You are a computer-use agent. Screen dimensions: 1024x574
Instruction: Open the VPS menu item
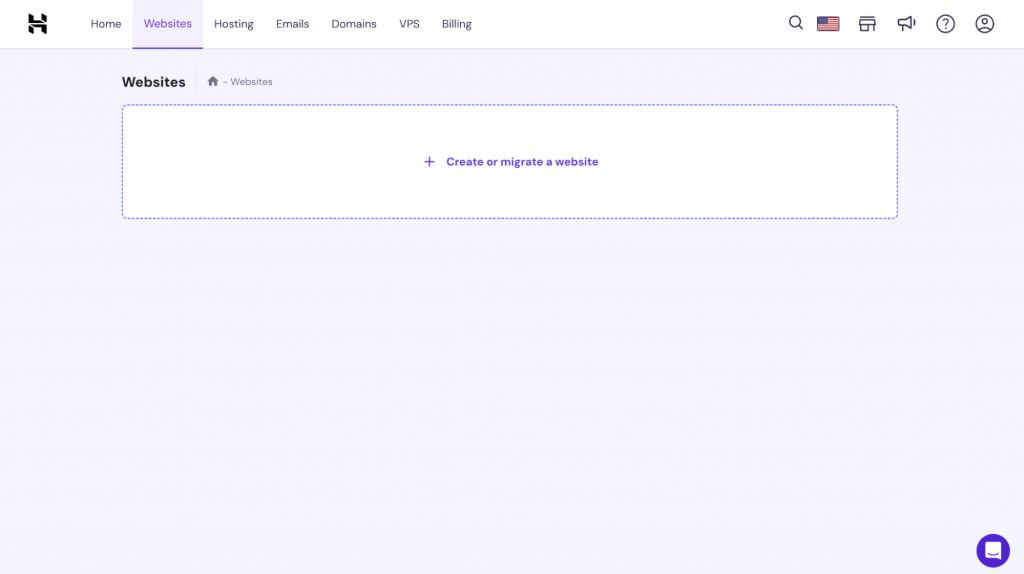tap(409, 24)
